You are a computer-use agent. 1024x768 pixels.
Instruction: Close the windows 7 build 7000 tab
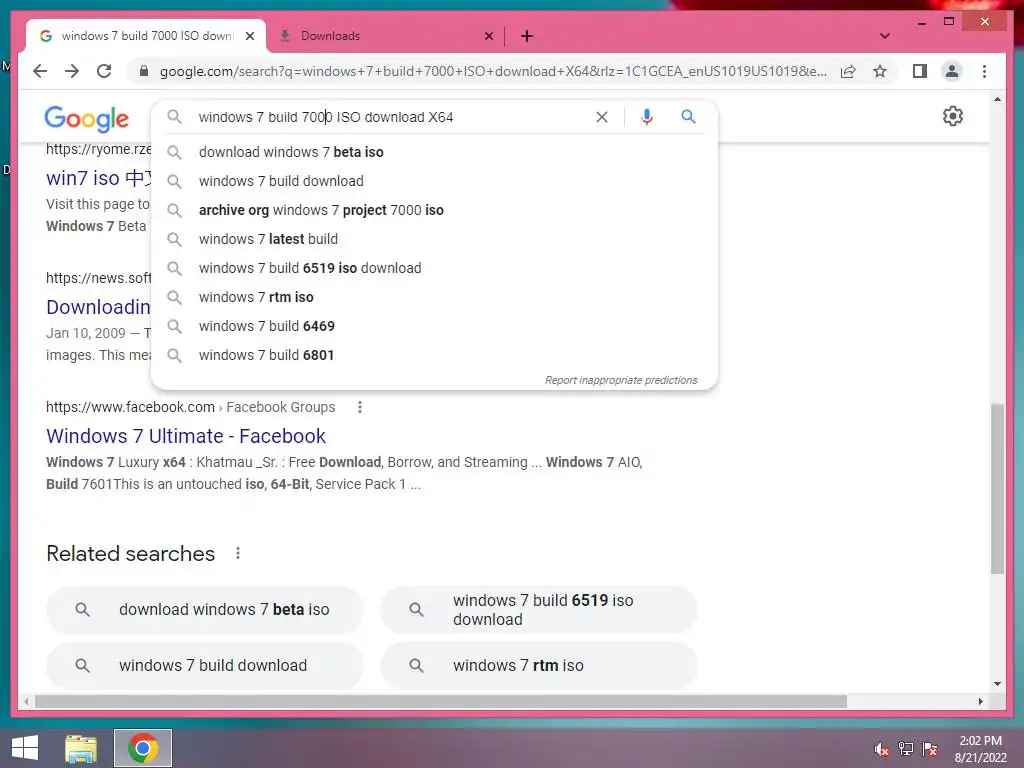[x=249, y=36]
